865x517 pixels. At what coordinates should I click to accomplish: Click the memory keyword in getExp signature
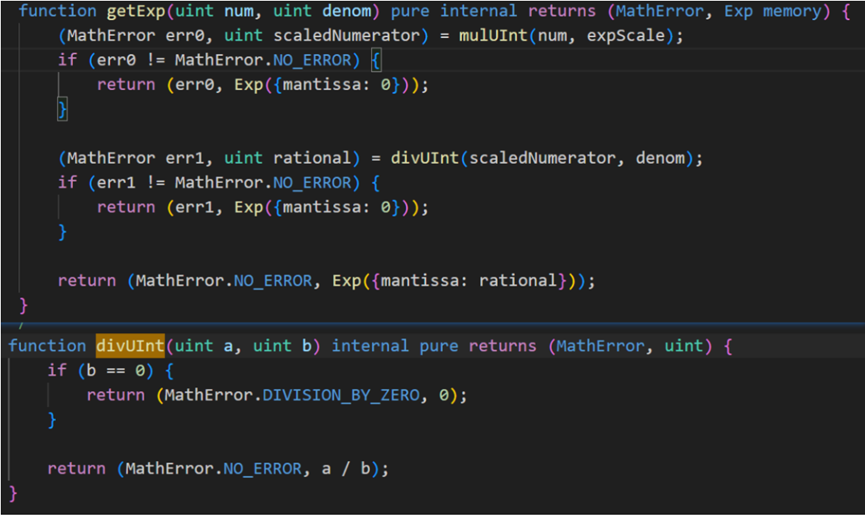pyautogui.click(x=792, y=11)
